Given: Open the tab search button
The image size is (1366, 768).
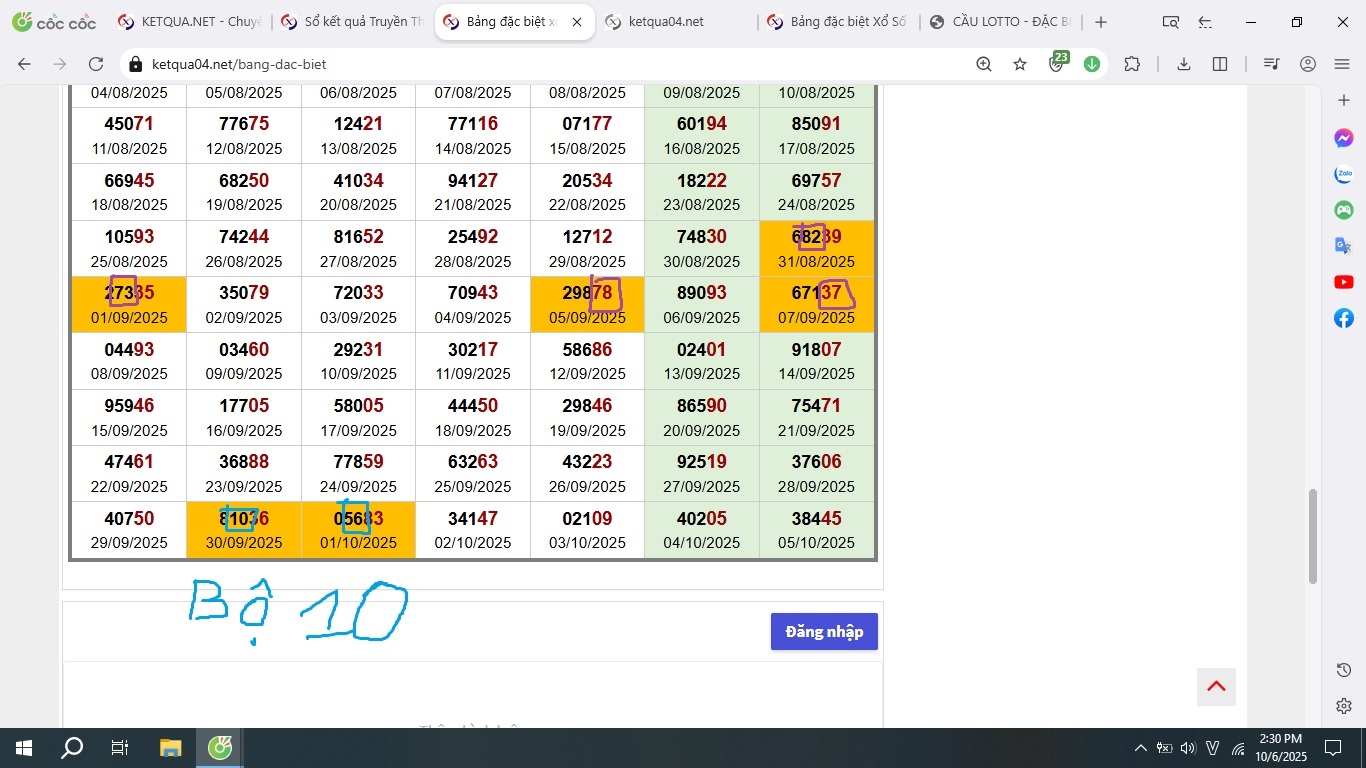Looking at the screenshot, I should [1170, 22].
